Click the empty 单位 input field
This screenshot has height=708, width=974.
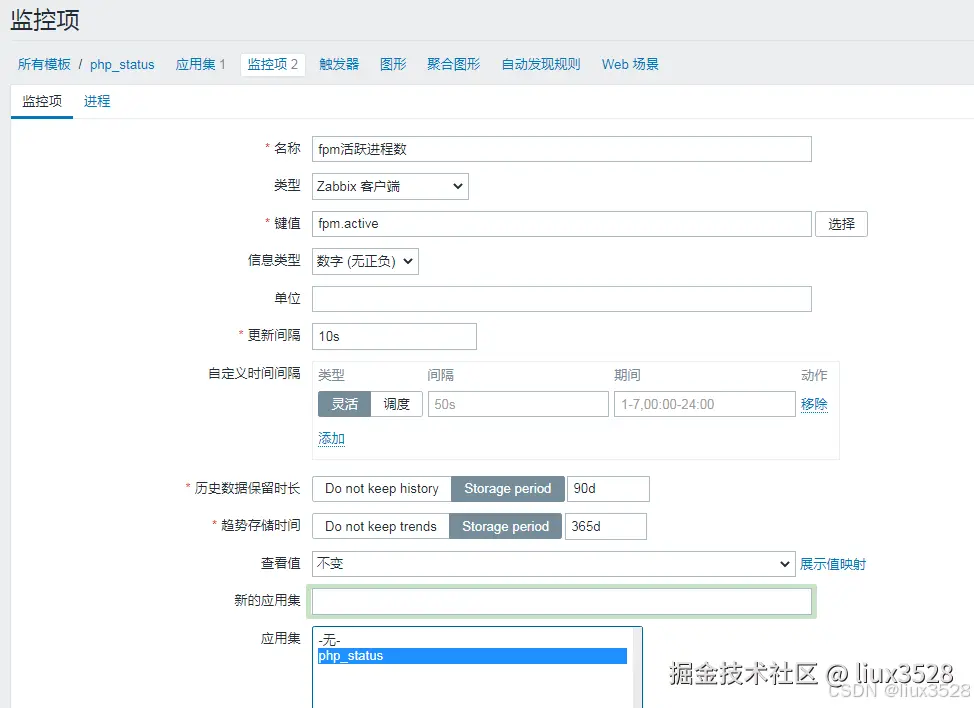click(x=562, y=299)
